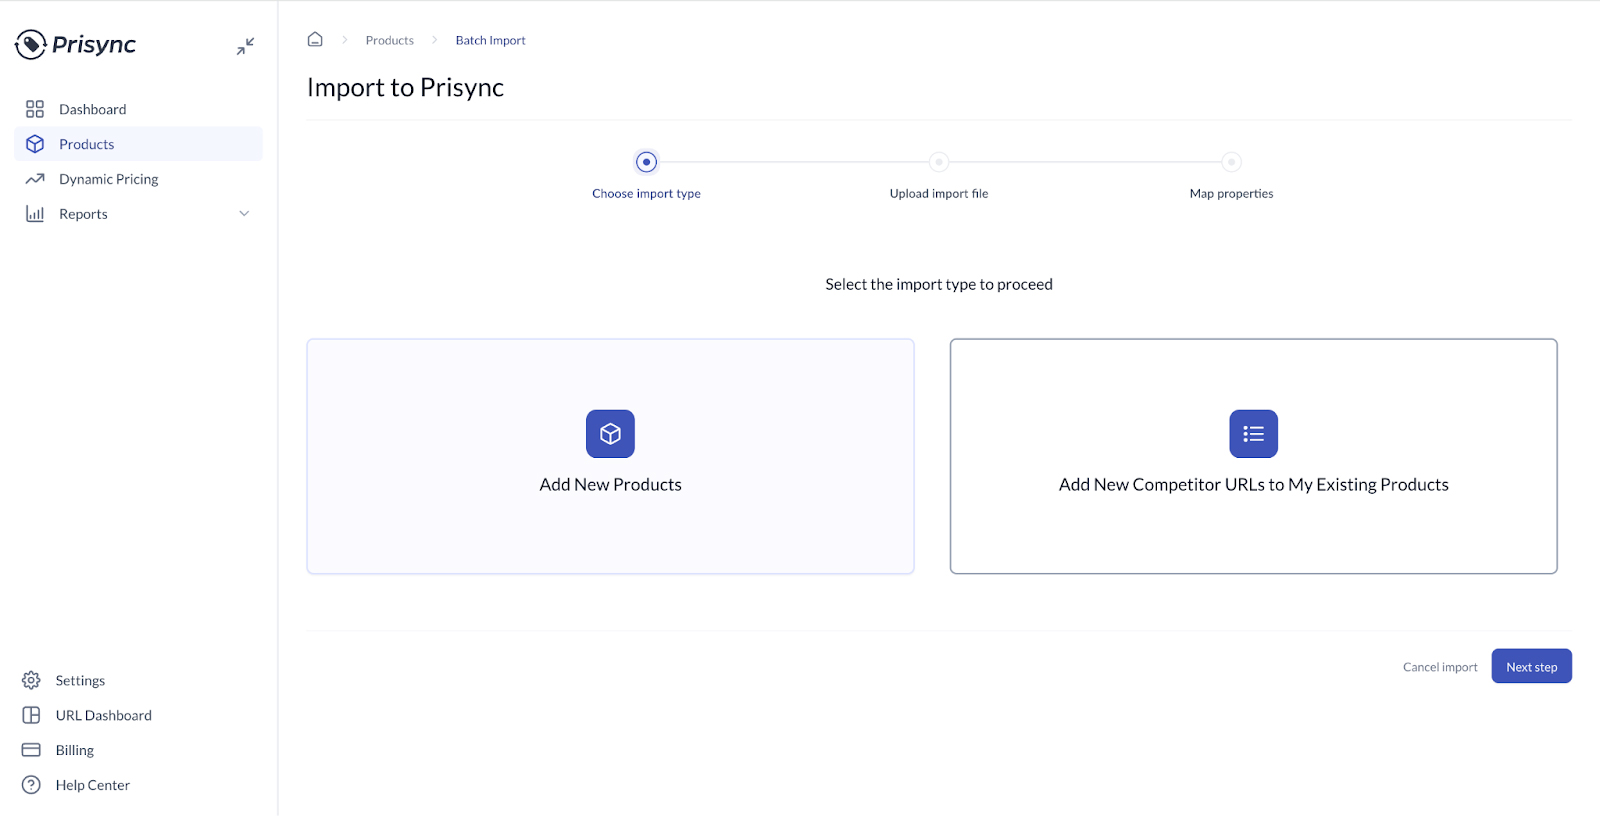Click the URL Dashboard layout icon

coord(31,715)
